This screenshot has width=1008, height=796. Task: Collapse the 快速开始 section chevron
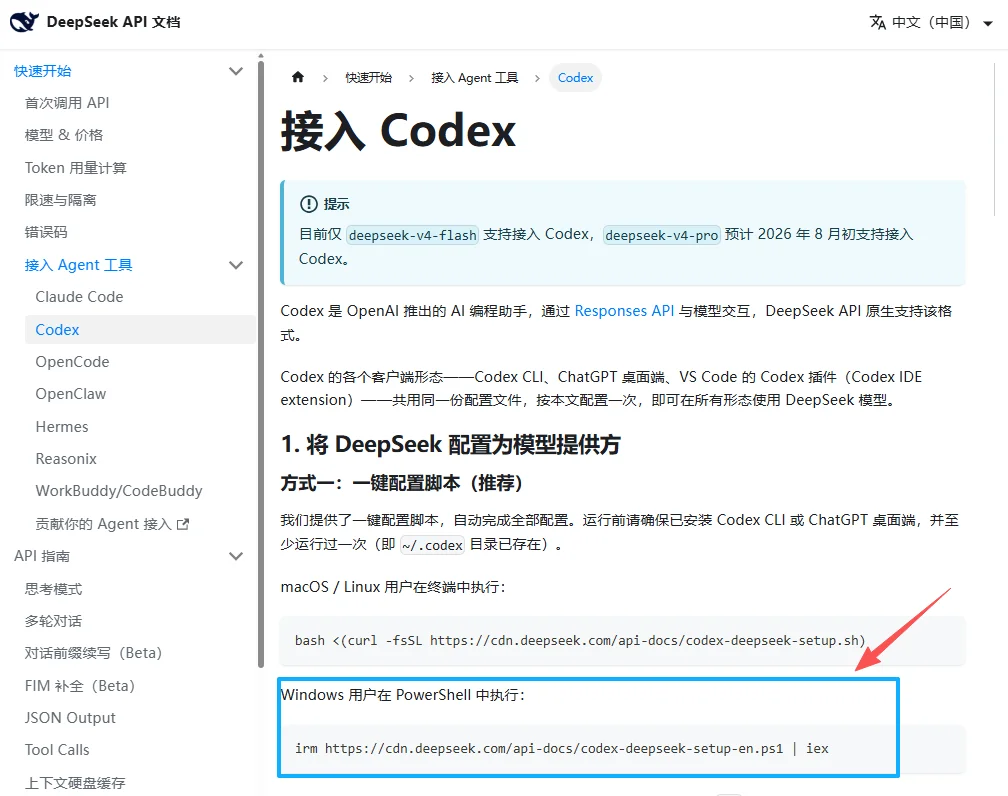click(x=236, y=71)
